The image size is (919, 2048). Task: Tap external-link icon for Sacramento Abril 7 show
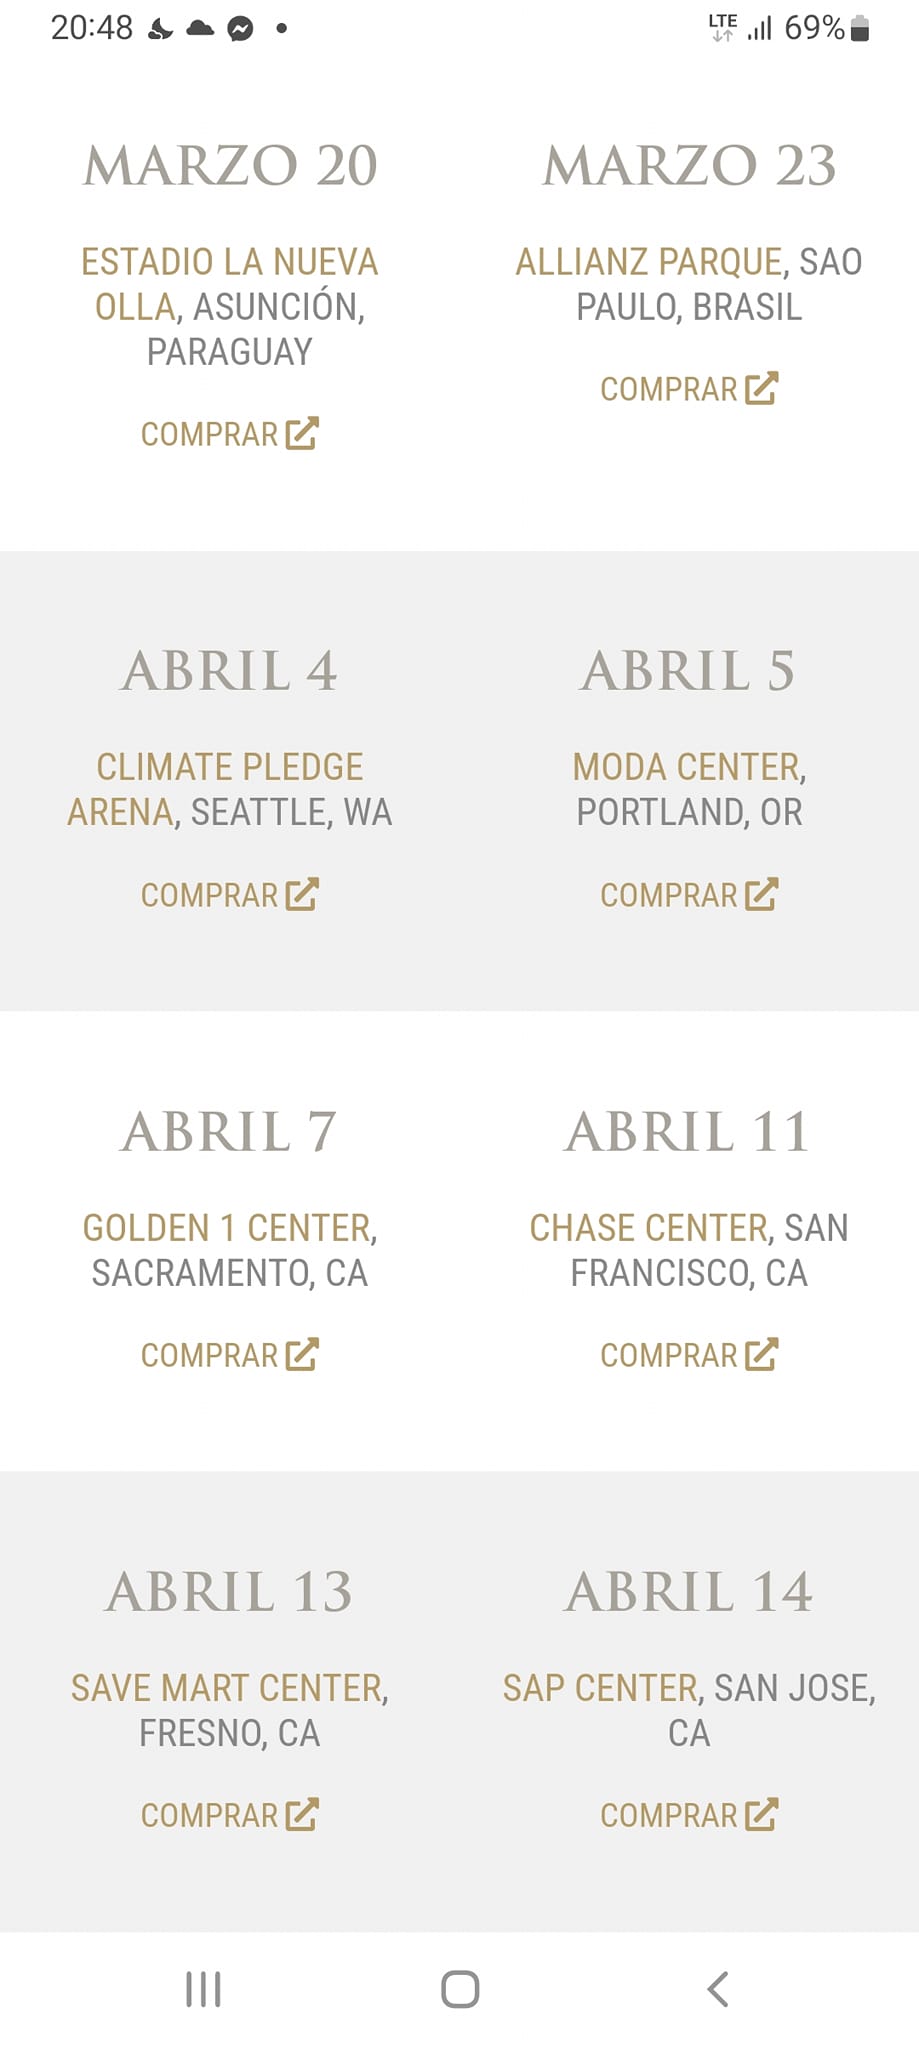[x=302, y=1355]
